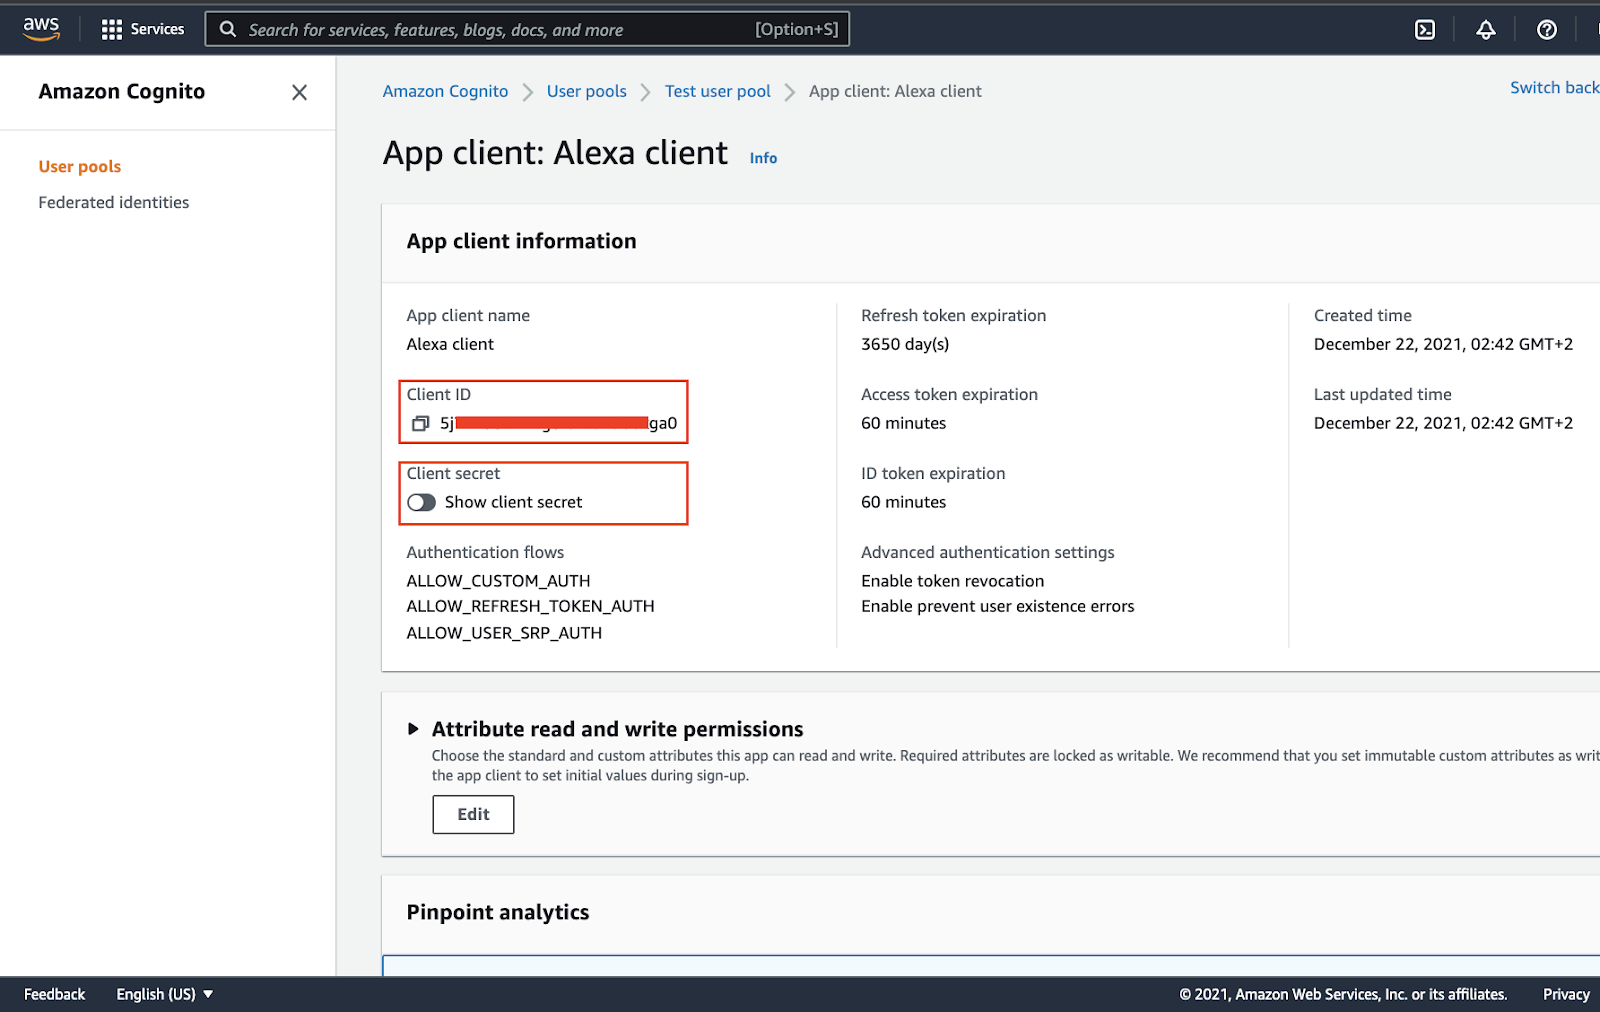
Task: Open the Info link beside title
Action: [763, 158]
